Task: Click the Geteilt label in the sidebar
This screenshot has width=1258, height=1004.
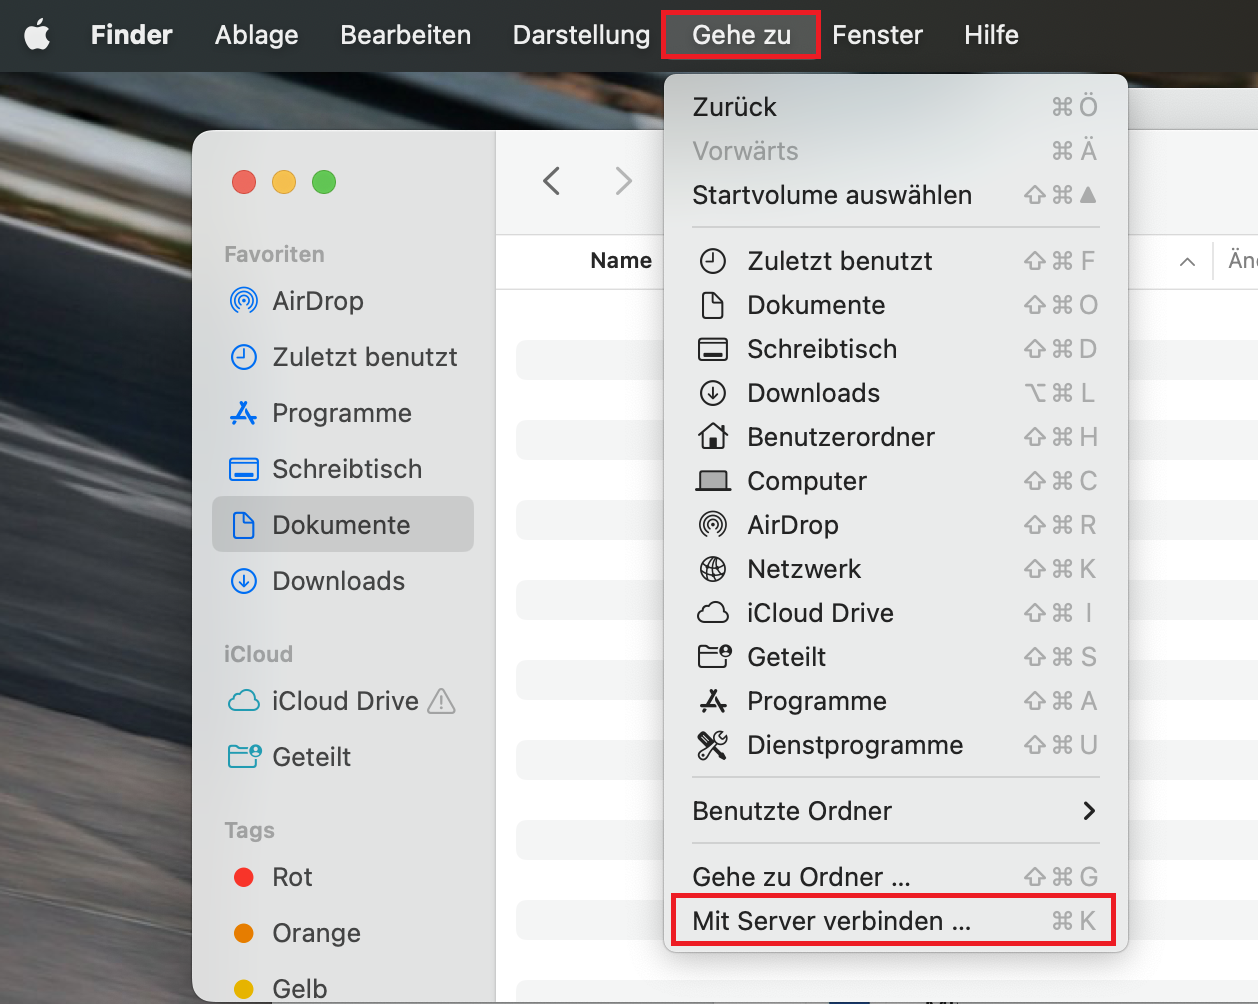Action: (312, 757)
